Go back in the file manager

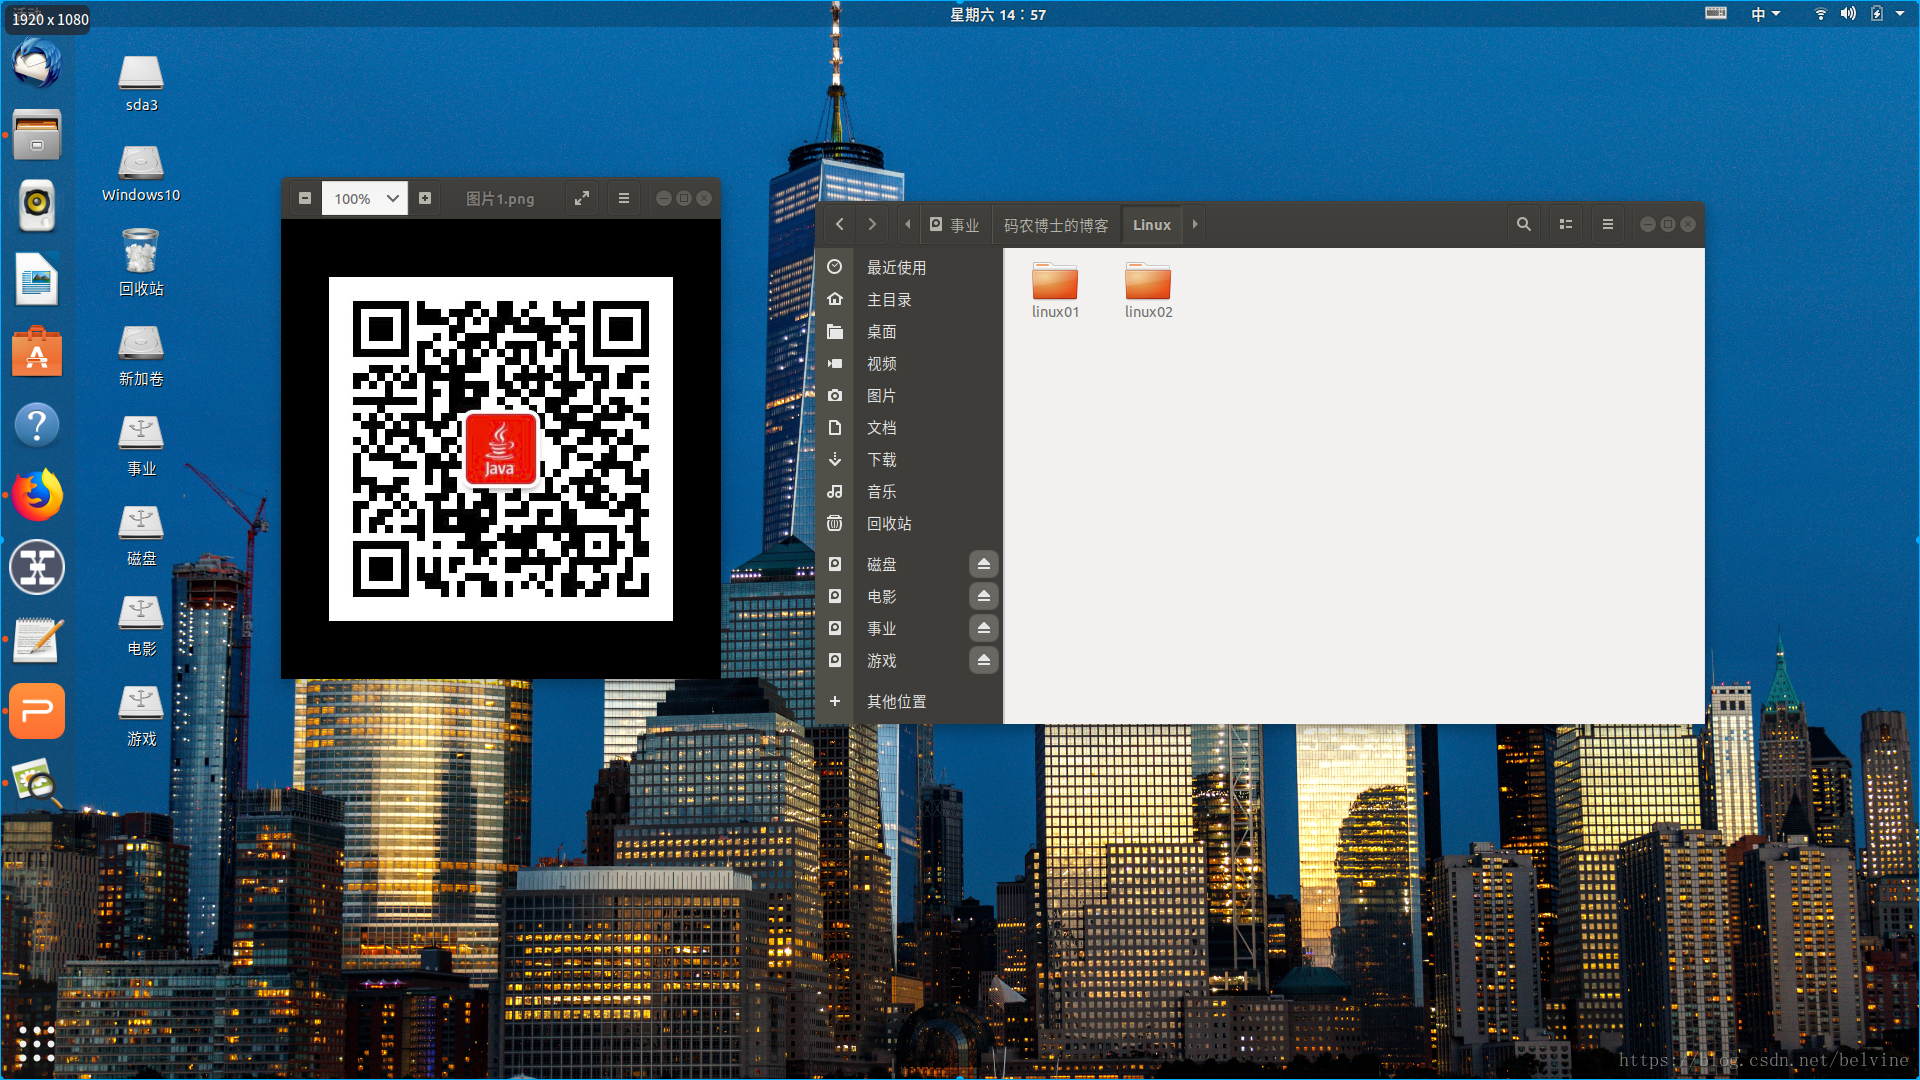pos(840,224)
